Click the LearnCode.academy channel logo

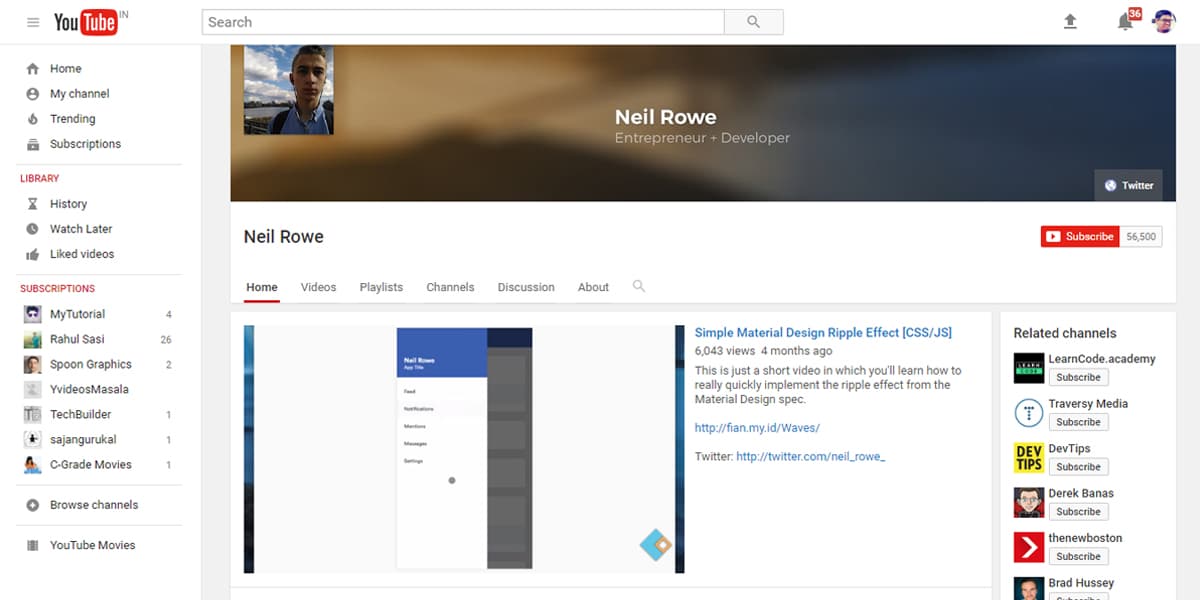pos(1029,368)
